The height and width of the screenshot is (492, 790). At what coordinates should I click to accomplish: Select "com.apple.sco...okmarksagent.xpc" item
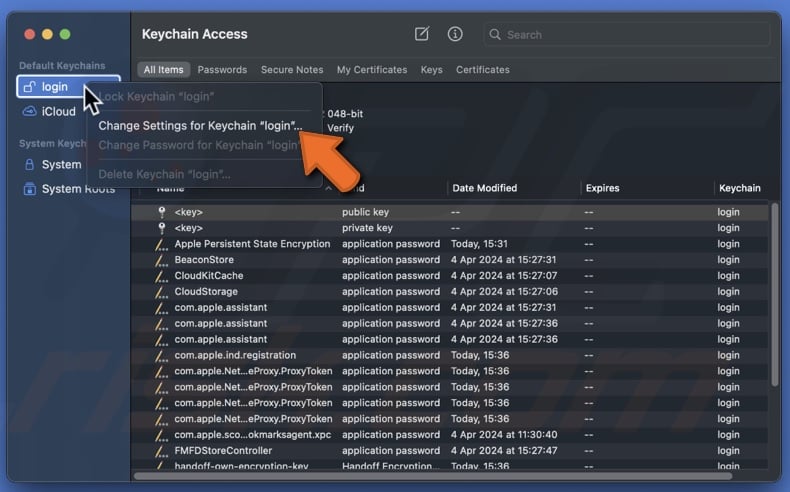[x=449, y=435]
